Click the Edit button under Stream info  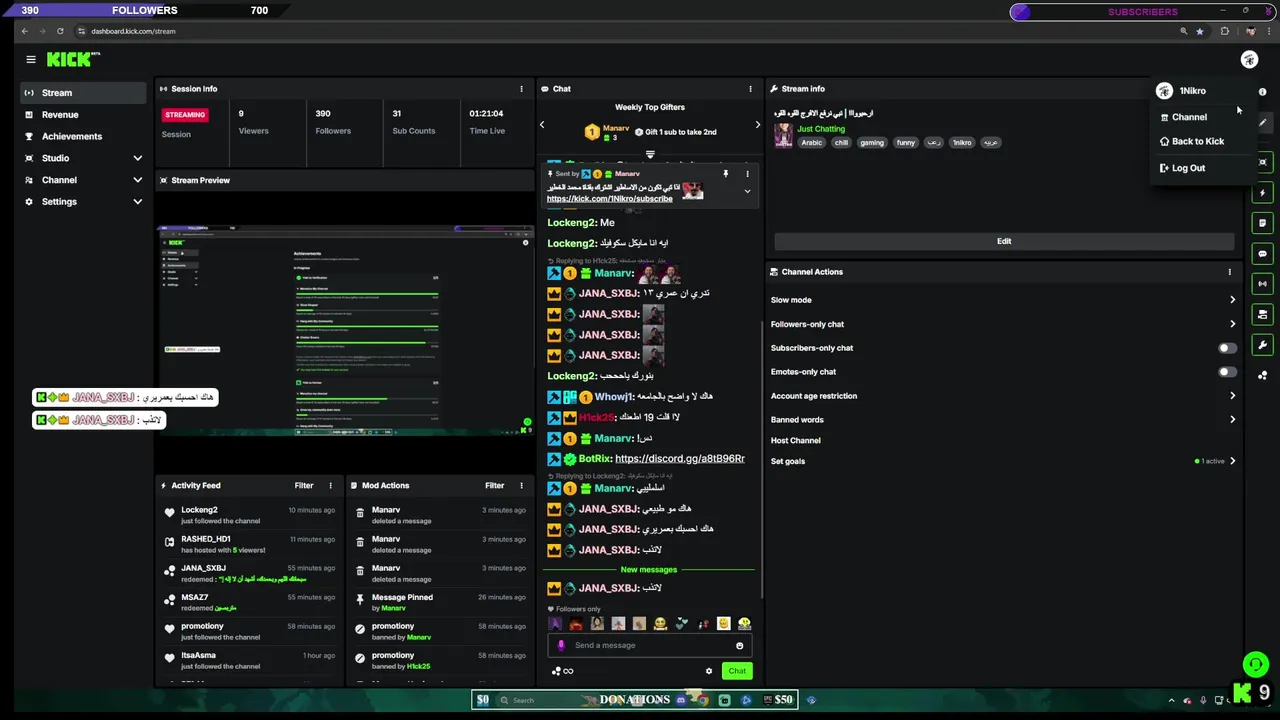coord(1004,241)
